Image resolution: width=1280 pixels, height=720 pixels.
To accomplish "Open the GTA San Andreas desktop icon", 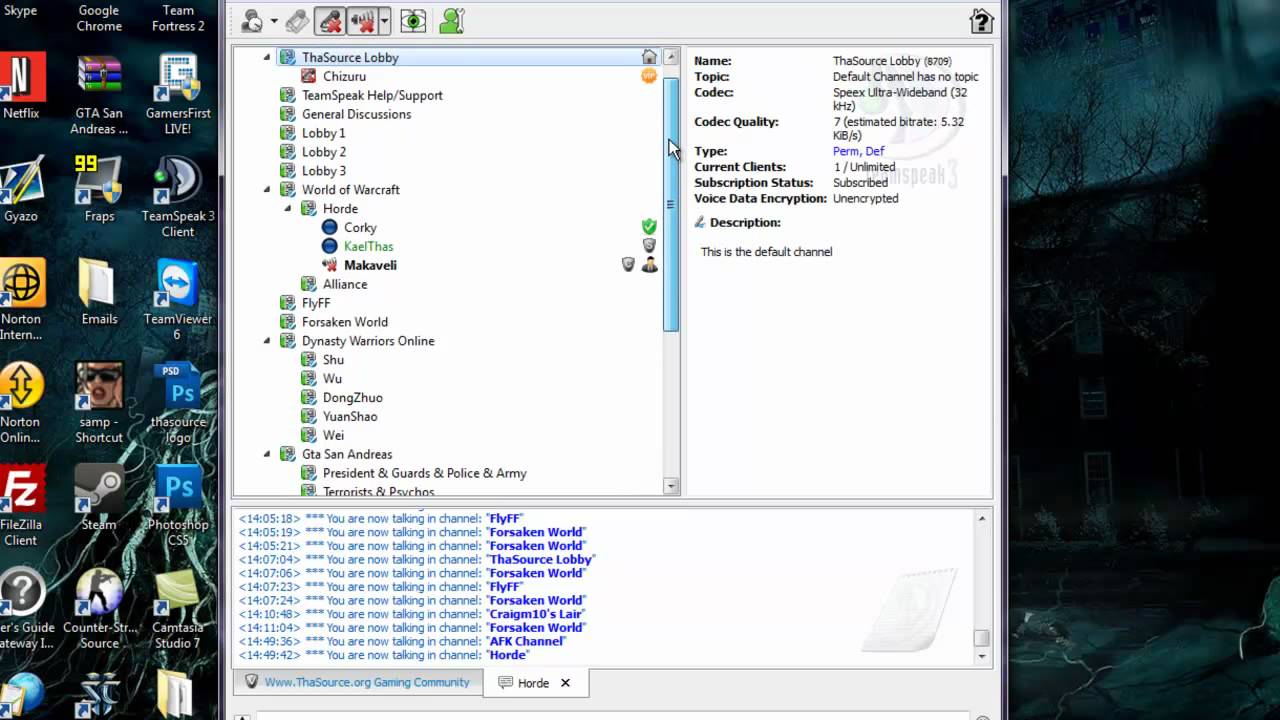I will click(99, 94).
